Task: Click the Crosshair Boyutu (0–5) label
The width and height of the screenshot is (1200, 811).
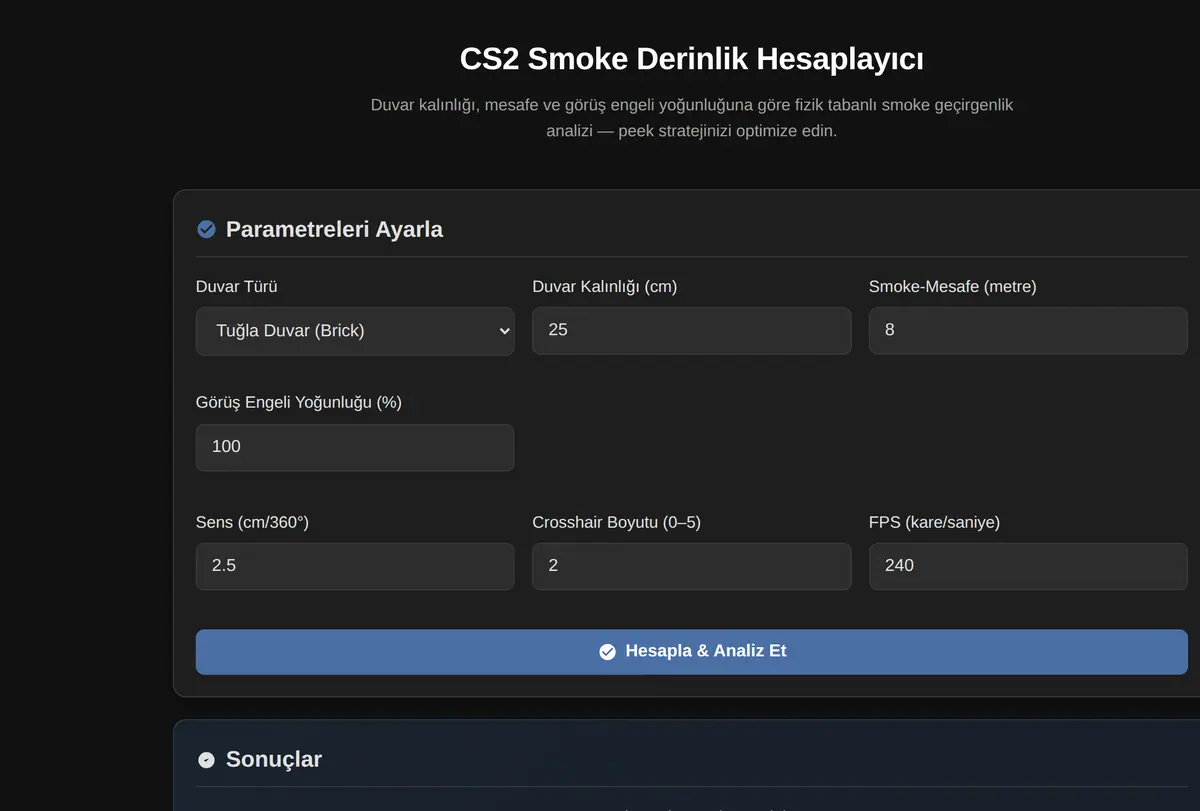Action: pyautogui.click(x=616, y=522)
